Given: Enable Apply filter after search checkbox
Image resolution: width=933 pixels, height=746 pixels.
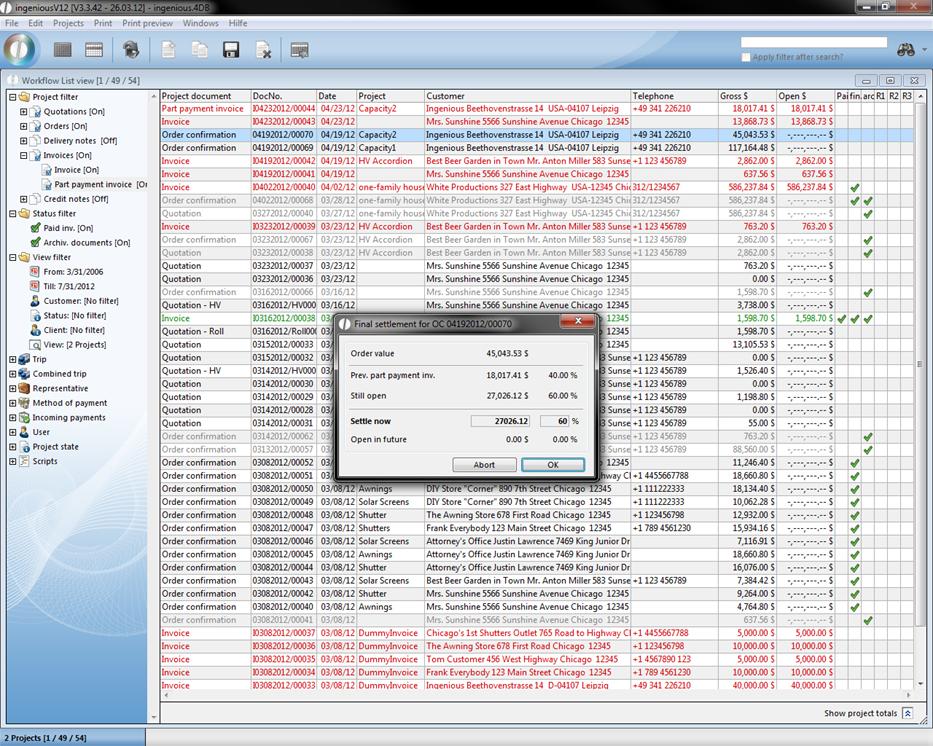Looking at the screenshot, I should click(746, 57).
